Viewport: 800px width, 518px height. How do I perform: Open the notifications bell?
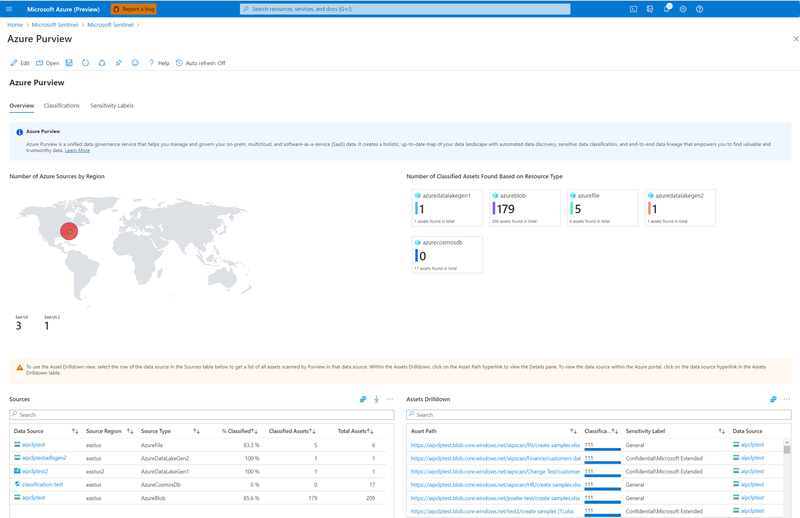click(667, 9)
